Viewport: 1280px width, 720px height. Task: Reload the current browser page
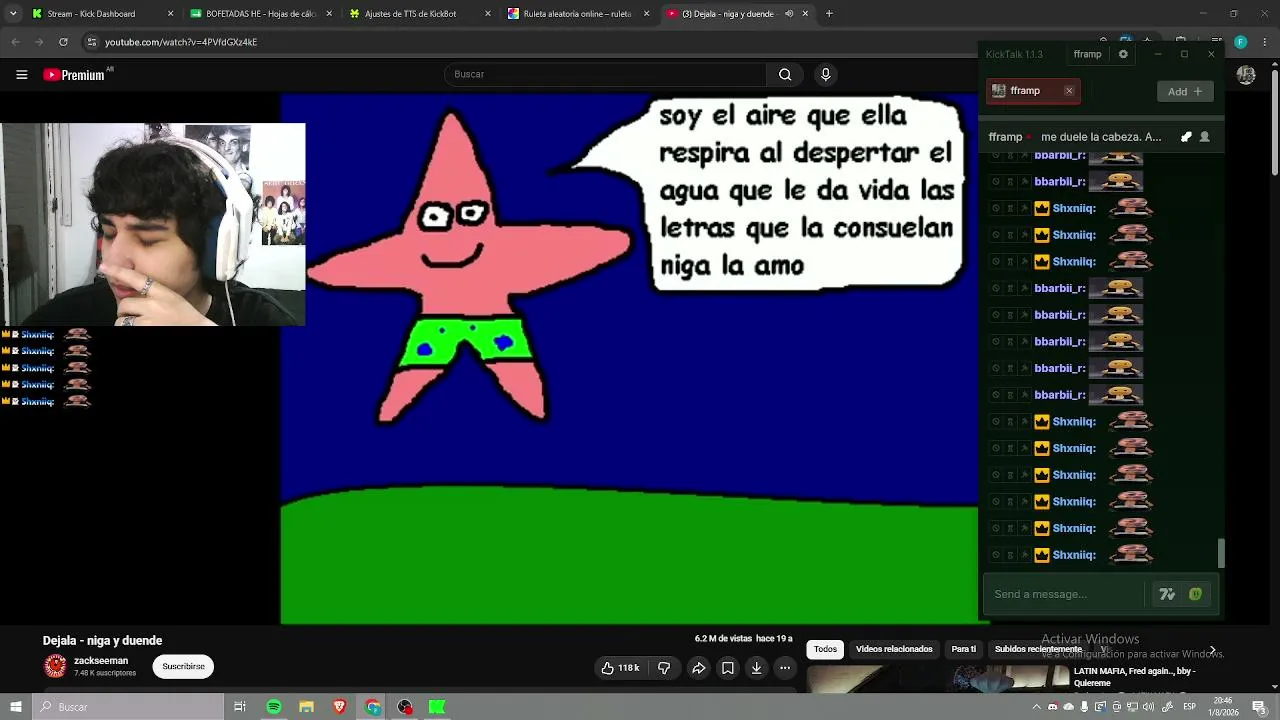click(63, 42)
